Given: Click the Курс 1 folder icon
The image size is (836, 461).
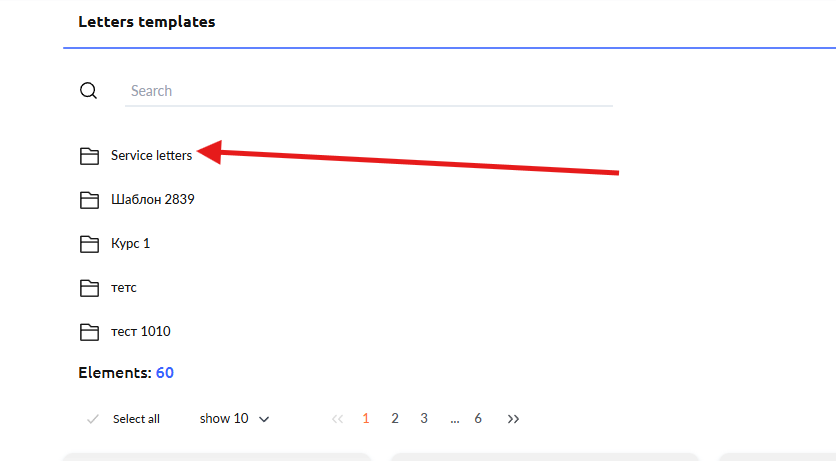Looking at the screenshot, I should [x=89, y=244].
